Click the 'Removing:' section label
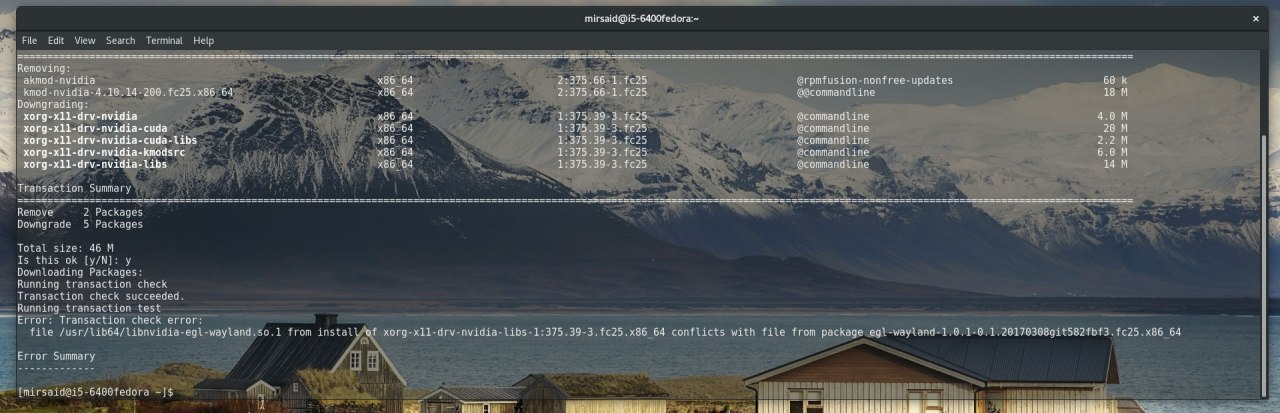The image size is (1280, 413). point(44,68)
